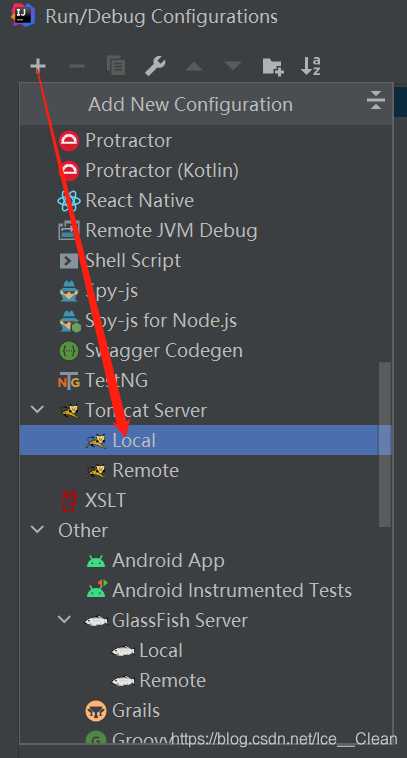Click the Copy Configuration icon
Image resolution: width=407 pixels, height=758 pixels.
click(116, 66)
